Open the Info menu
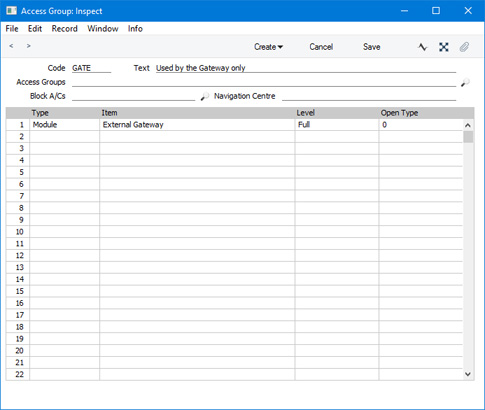Viewport: 485px width, 410px height. click(135, 29)
